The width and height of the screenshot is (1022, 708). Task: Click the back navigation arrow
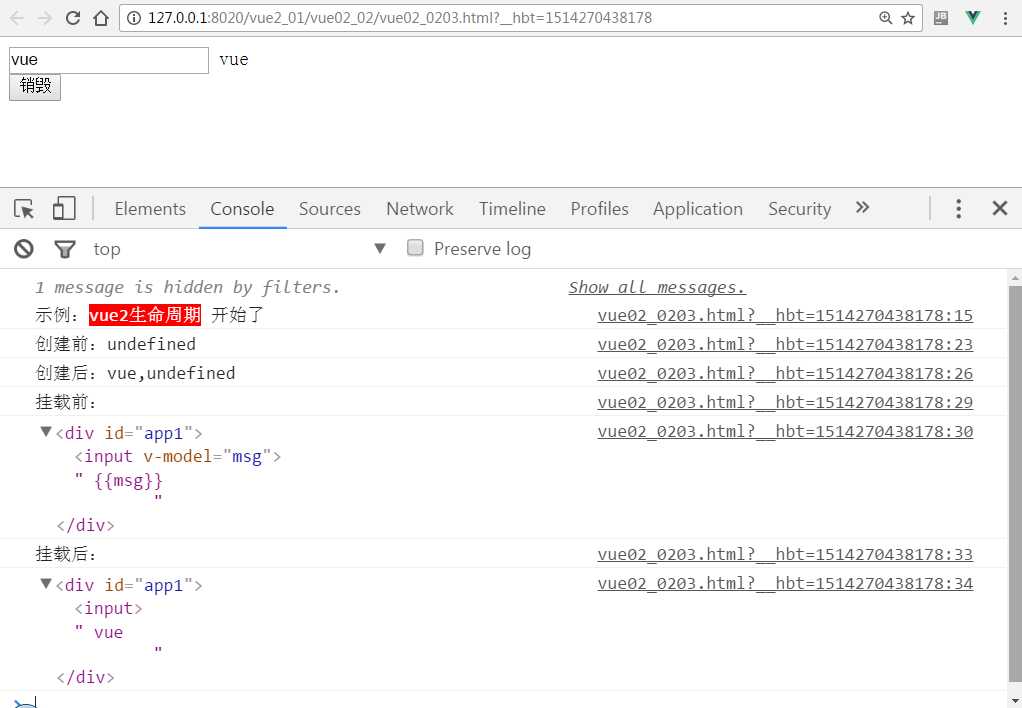(x=17, y=18)
